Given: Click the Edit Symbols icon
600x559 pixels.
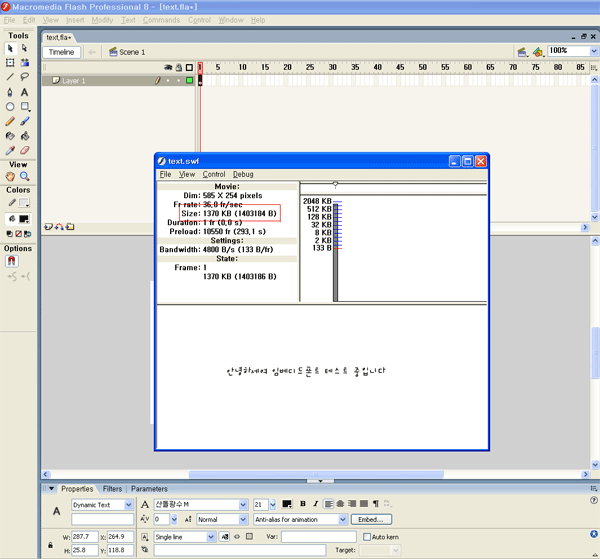Looking at the screenshot, I should pos(538,52).
